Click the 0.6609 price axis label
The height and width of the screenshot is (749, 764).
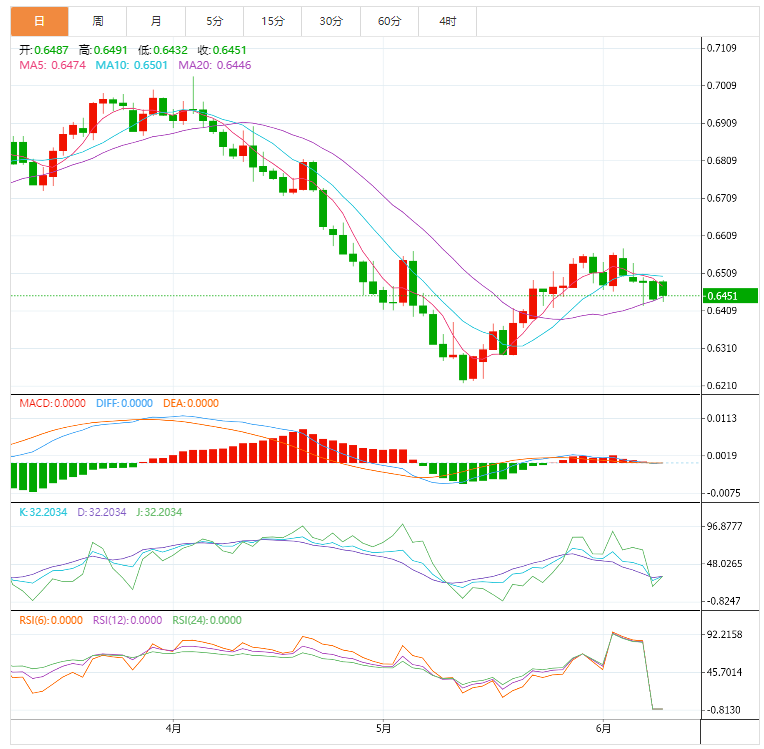tap(722, 235)
